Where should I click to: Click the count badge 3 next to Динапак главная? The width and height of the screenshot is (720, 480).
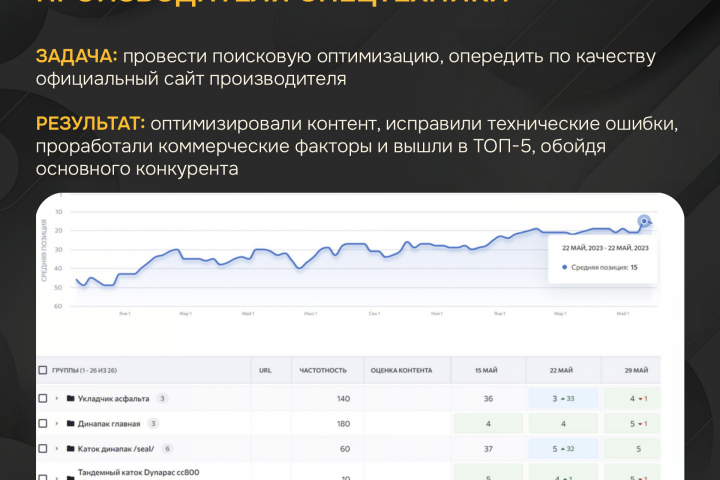coord(153,424)
